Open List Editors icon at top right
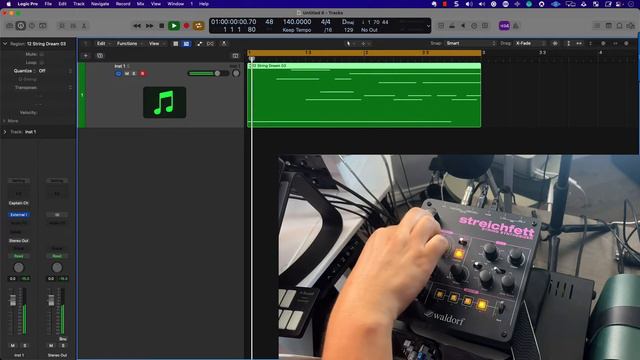This screenshot has width=640, height=360. tap(597, 26)
